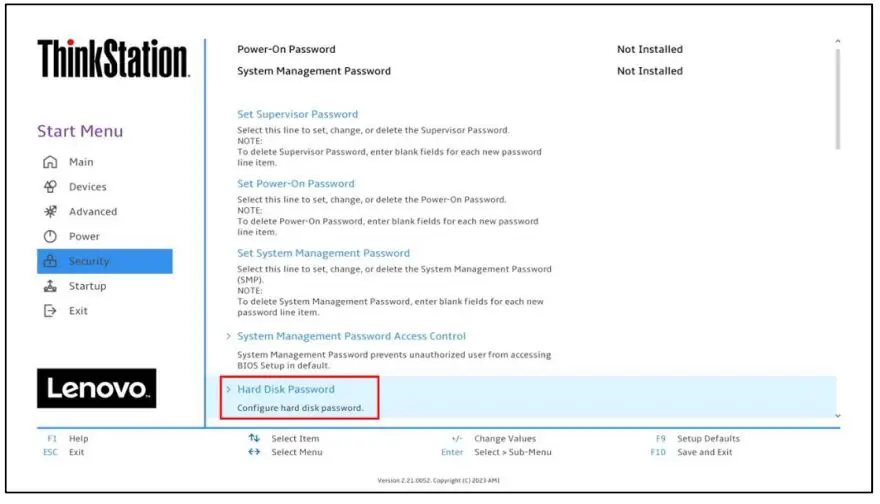
Task: Click the vertical scrollbar thumb
Action: coord(837,99)
